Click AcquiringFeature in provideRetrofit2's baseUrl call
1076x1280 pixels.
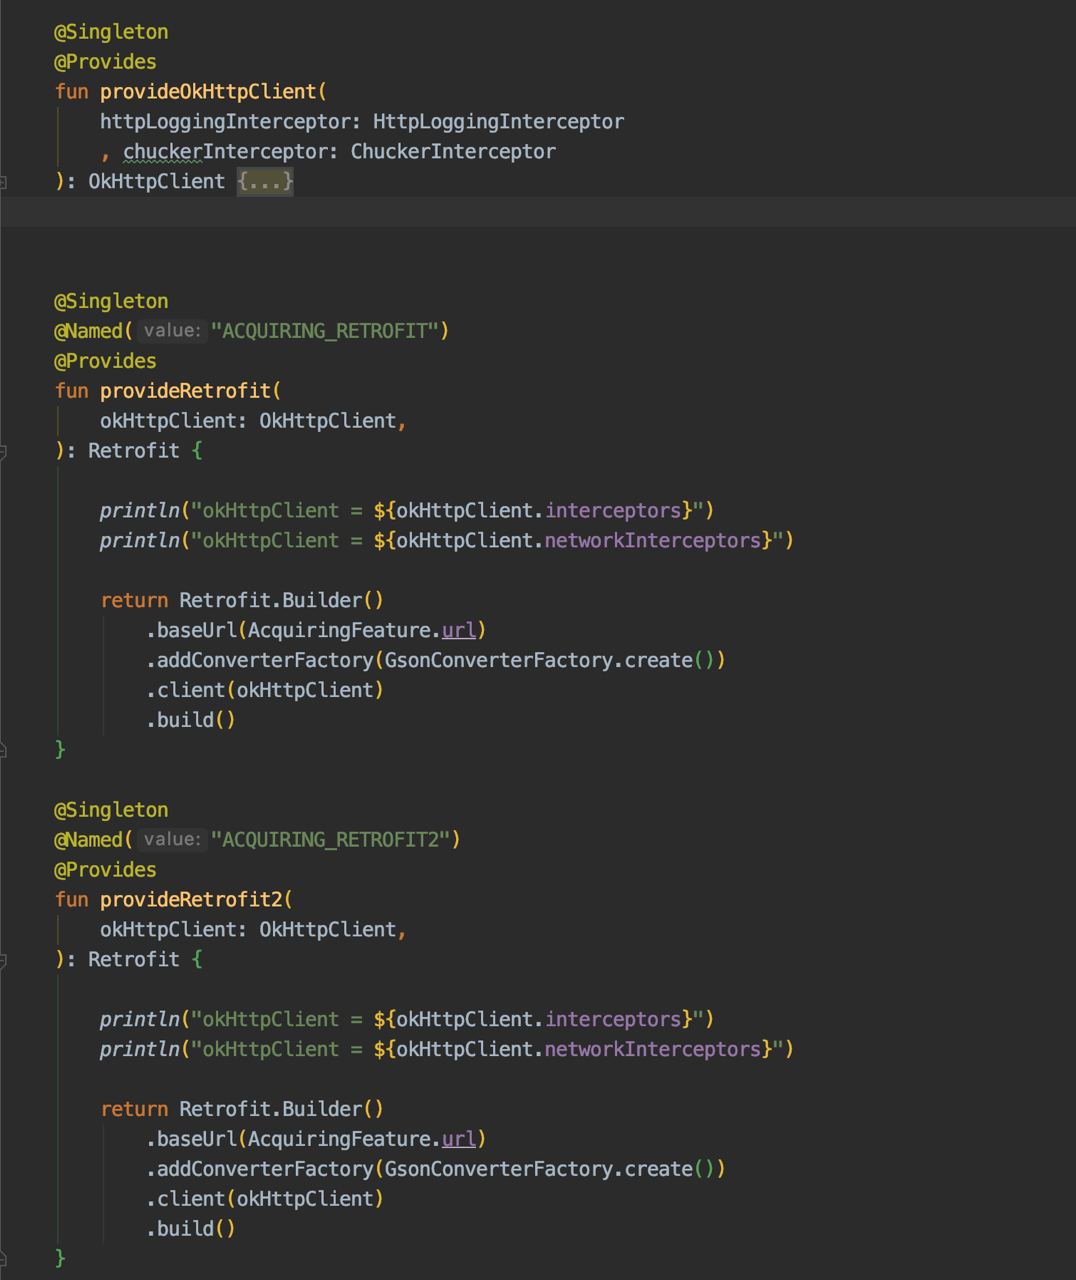[339, 1139]
